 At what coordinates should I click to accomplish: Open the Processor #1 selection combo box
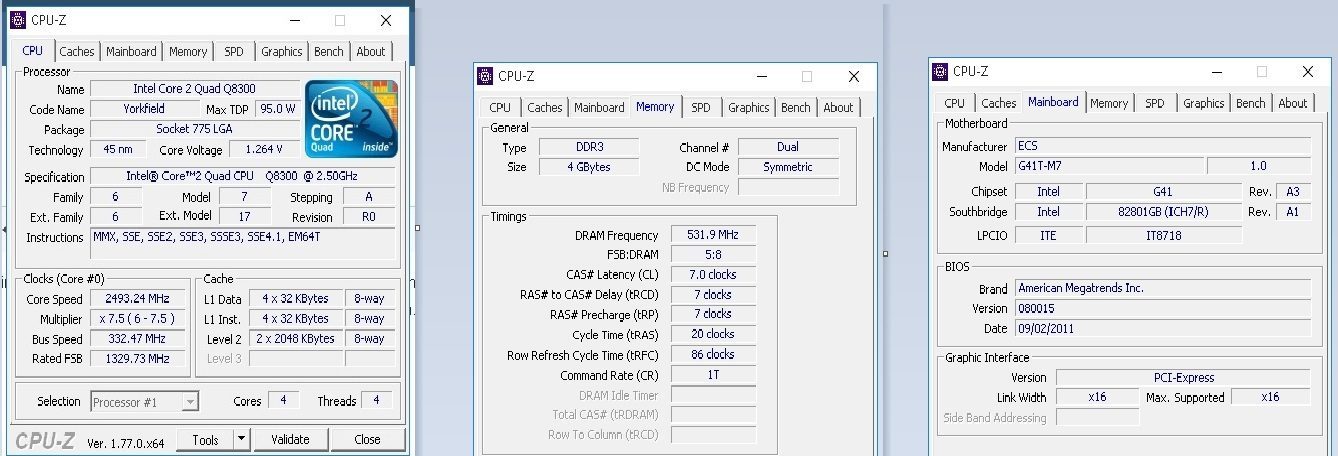[x=145, y=402]
